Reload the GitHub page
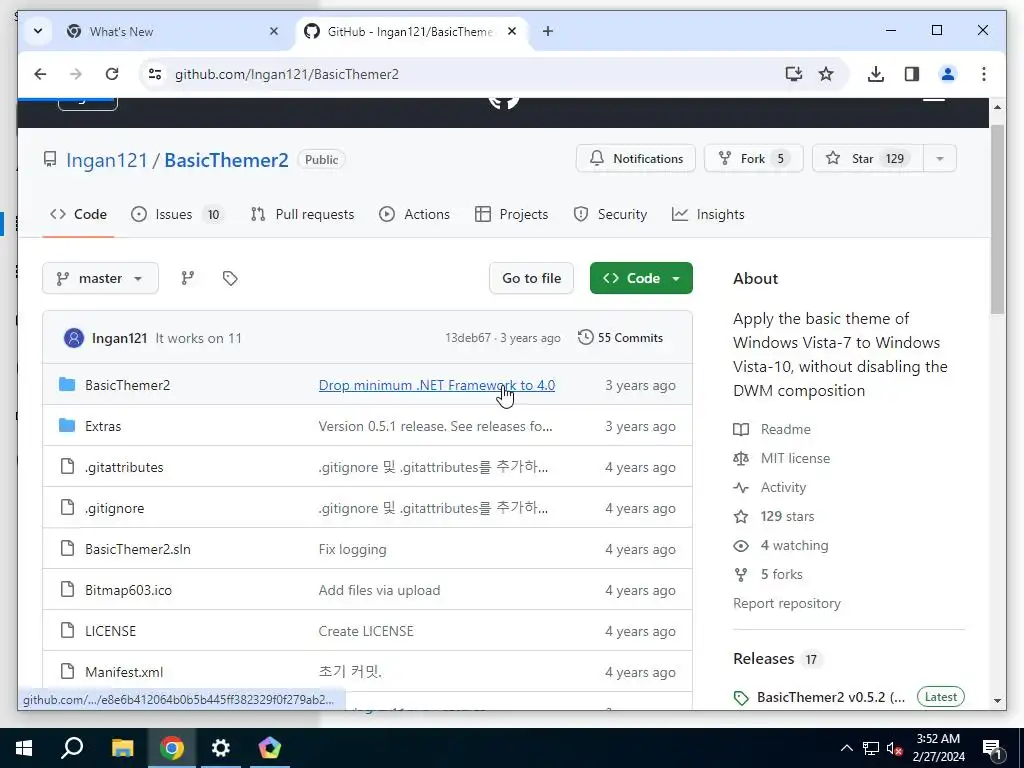This screenshot has height=768, width=1024. point(112,74)
